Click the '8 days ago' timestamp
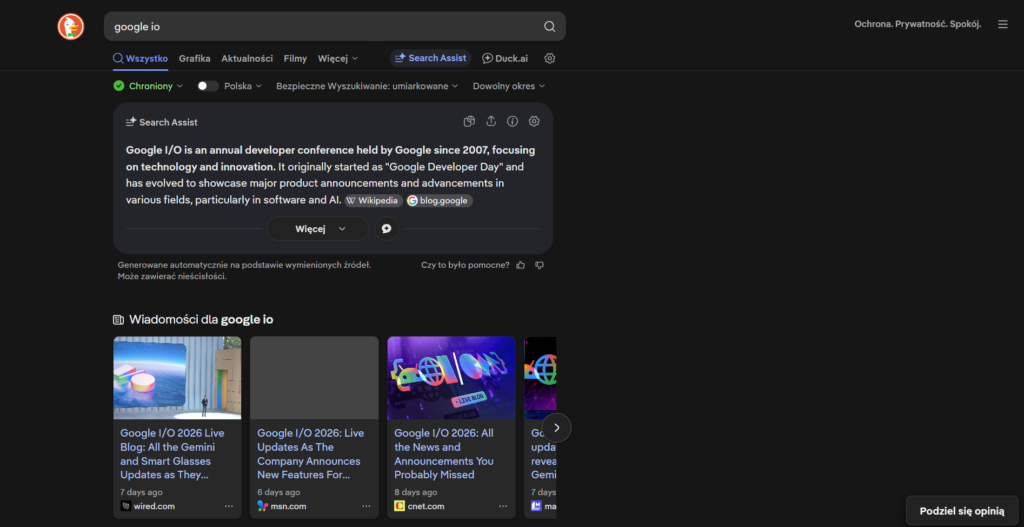Image resolution: width=1024 pixels, height=527 pixels. (416, 492)
